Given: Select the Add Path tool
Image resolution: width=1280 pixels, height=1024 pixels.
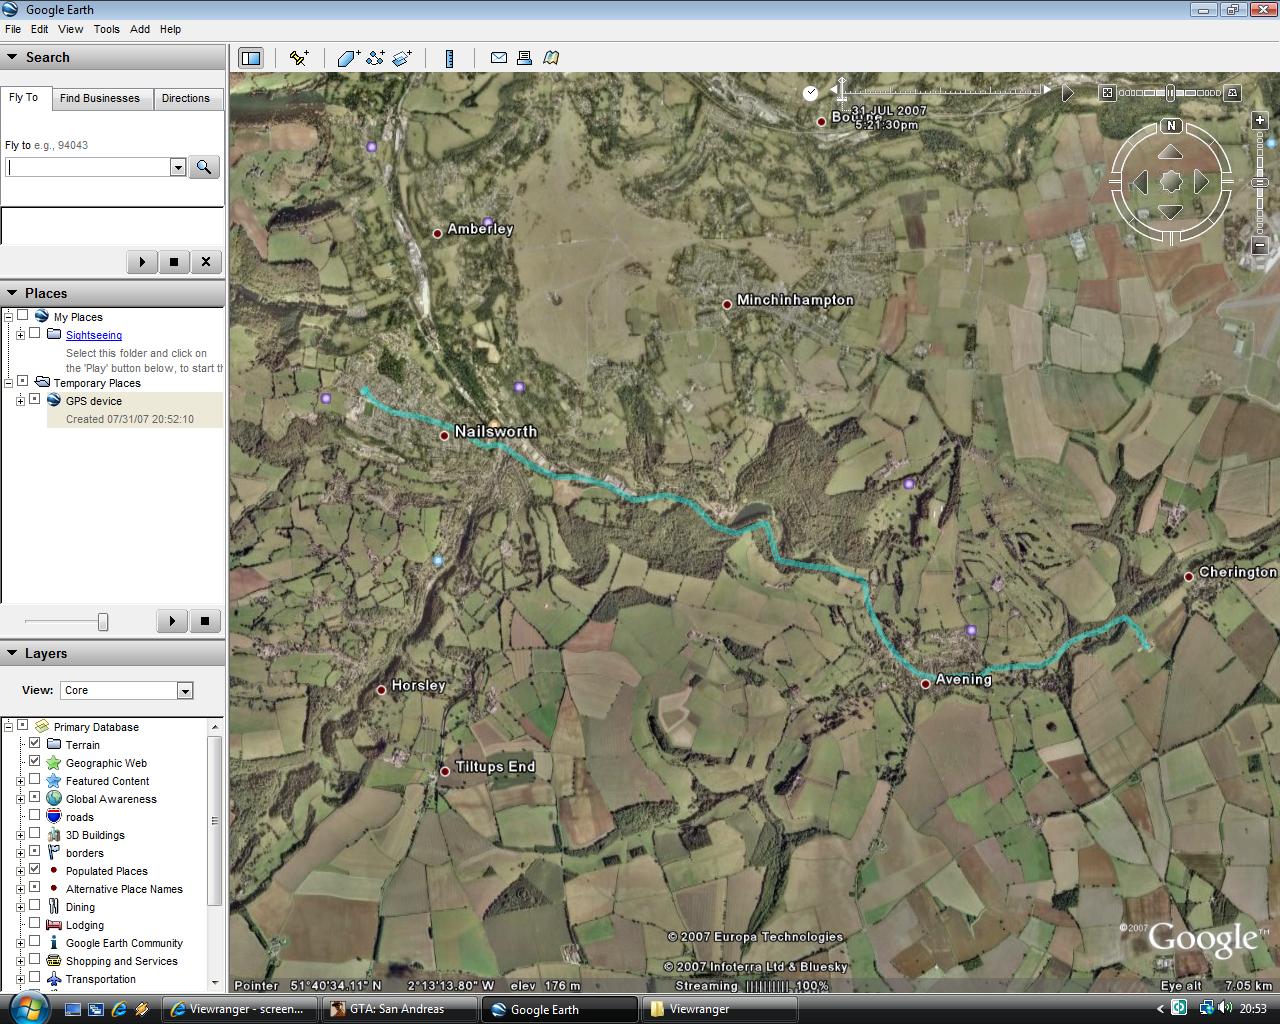Looking at the screenshot, I should (x=375, y=58).
